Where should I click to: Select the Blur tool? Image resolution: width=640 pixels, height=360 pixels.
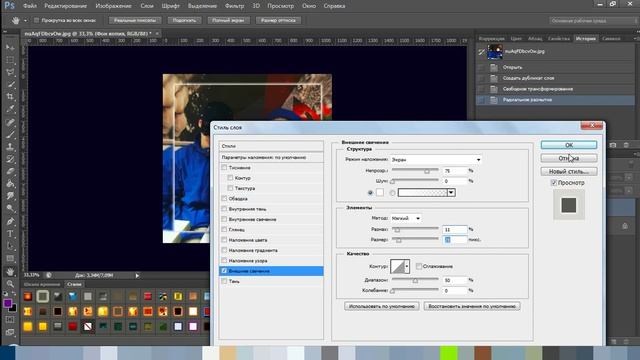(10, 196)
